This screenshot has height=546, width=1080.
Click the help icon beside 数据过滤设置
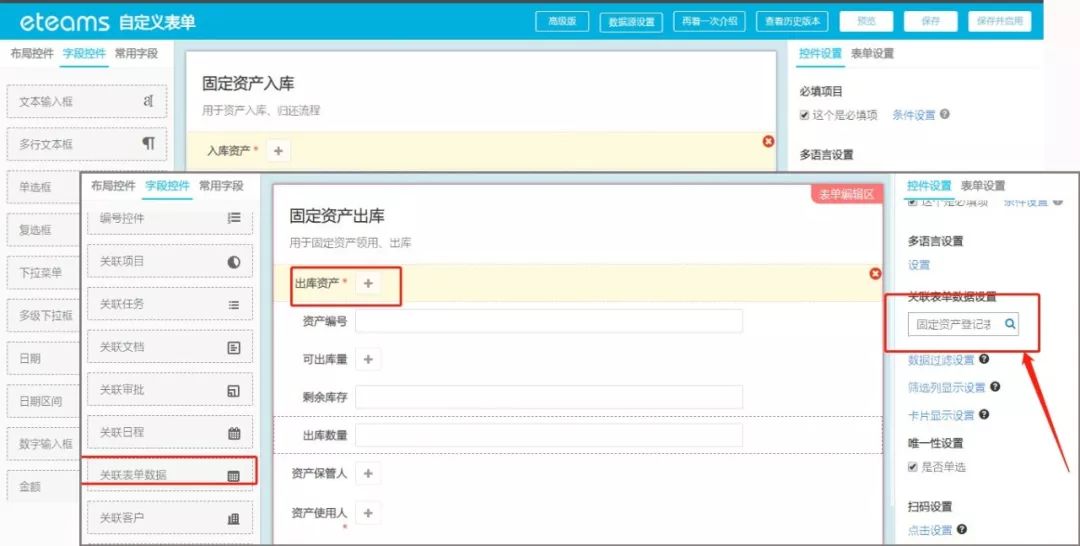point(984,359)
